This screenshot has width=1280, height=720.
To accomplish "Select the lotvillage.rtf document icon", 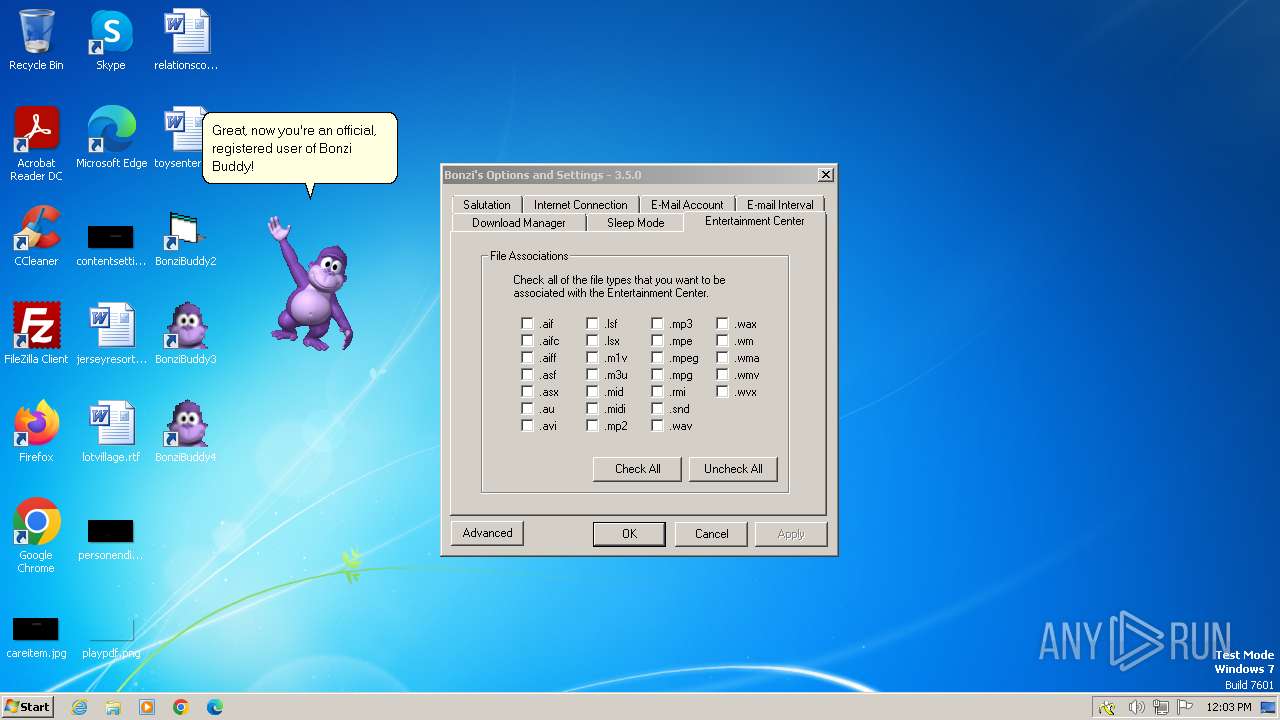I will [111, 432].
